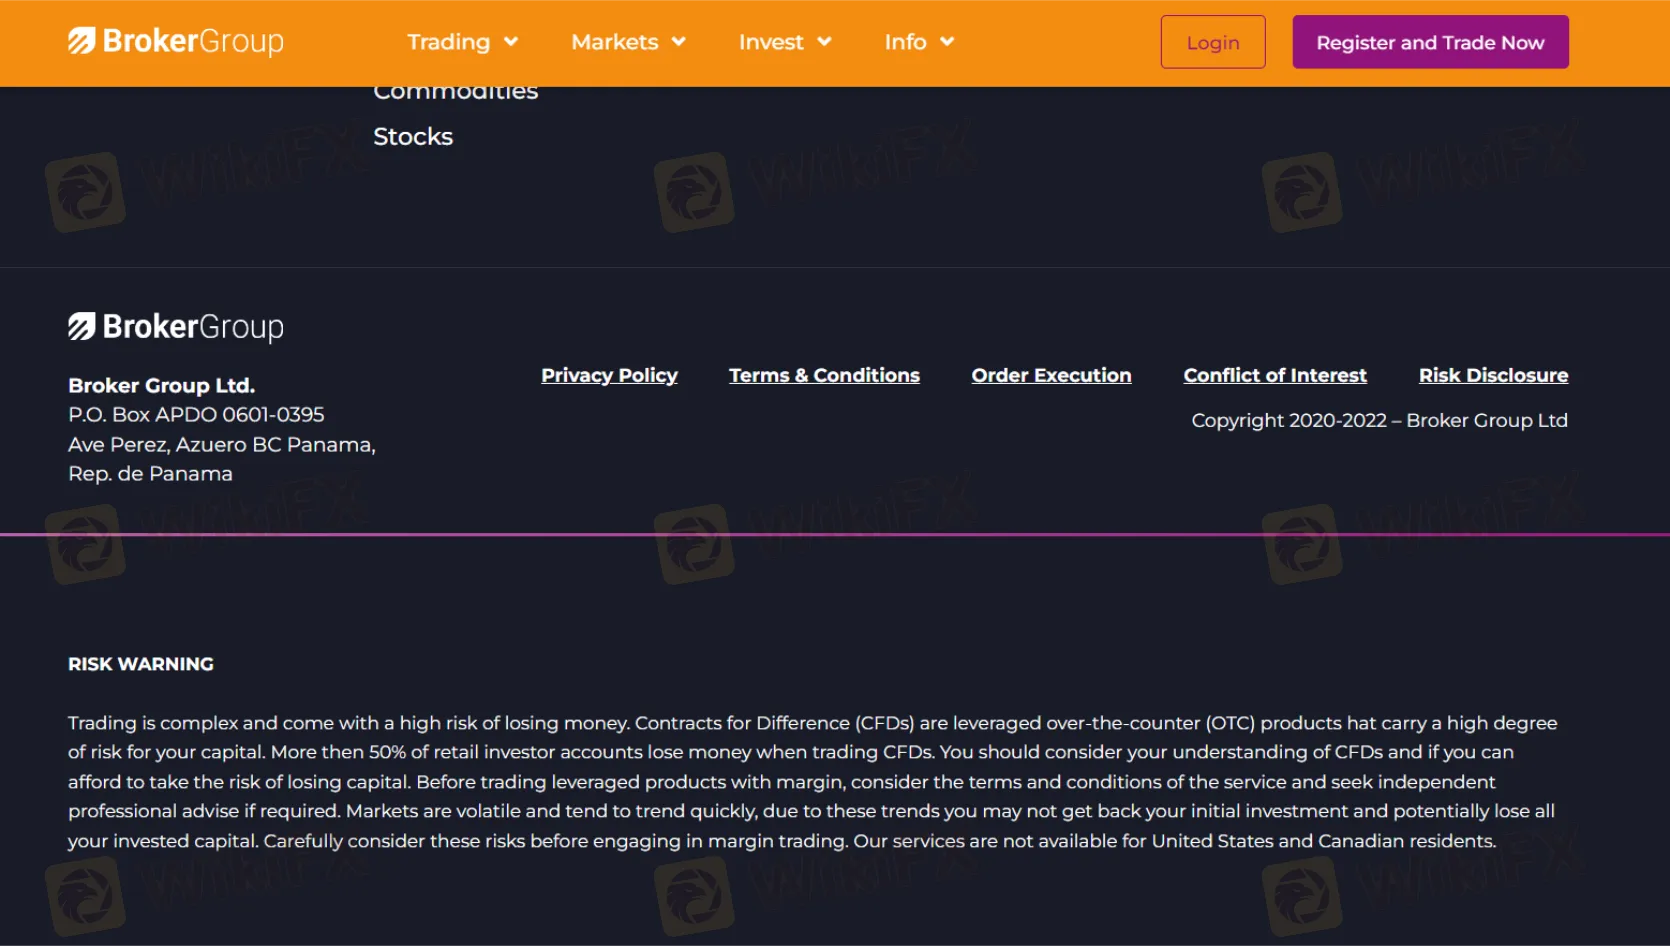Open the Markets menu
This screenshot has width=1670, height=946.
(x=614, y=42)
